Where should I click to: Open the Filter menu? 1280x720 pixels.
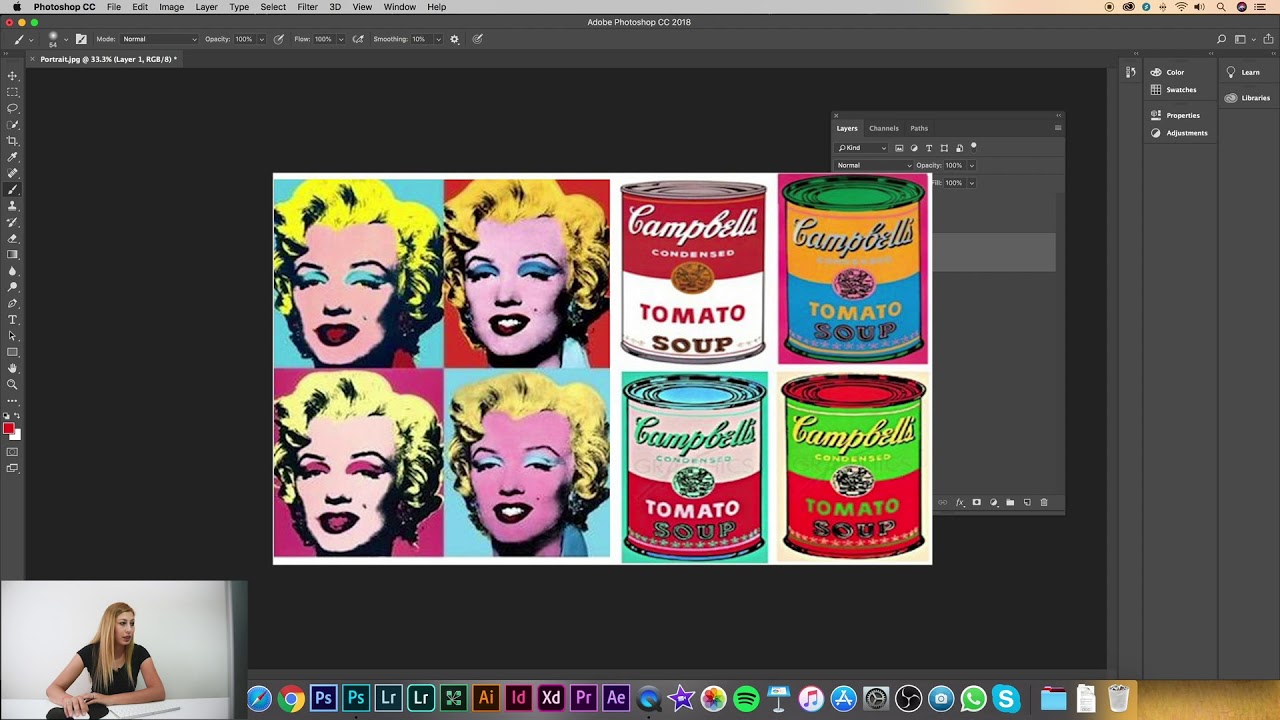[x=307, y=7]
